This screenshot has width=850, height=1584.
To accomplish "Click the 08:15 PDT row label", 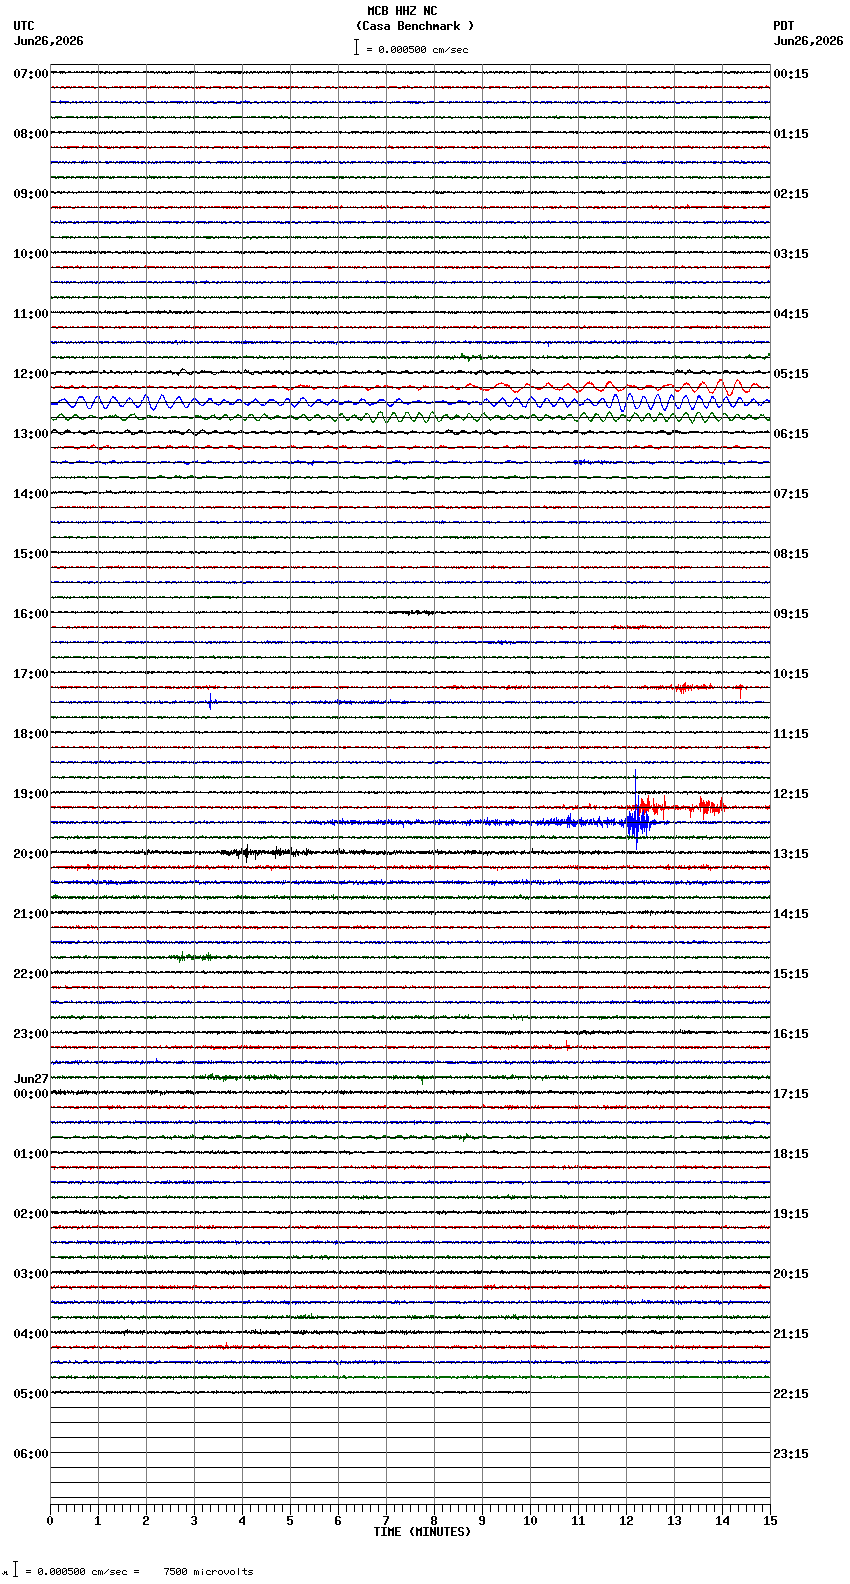I will (x=791, y=554).
